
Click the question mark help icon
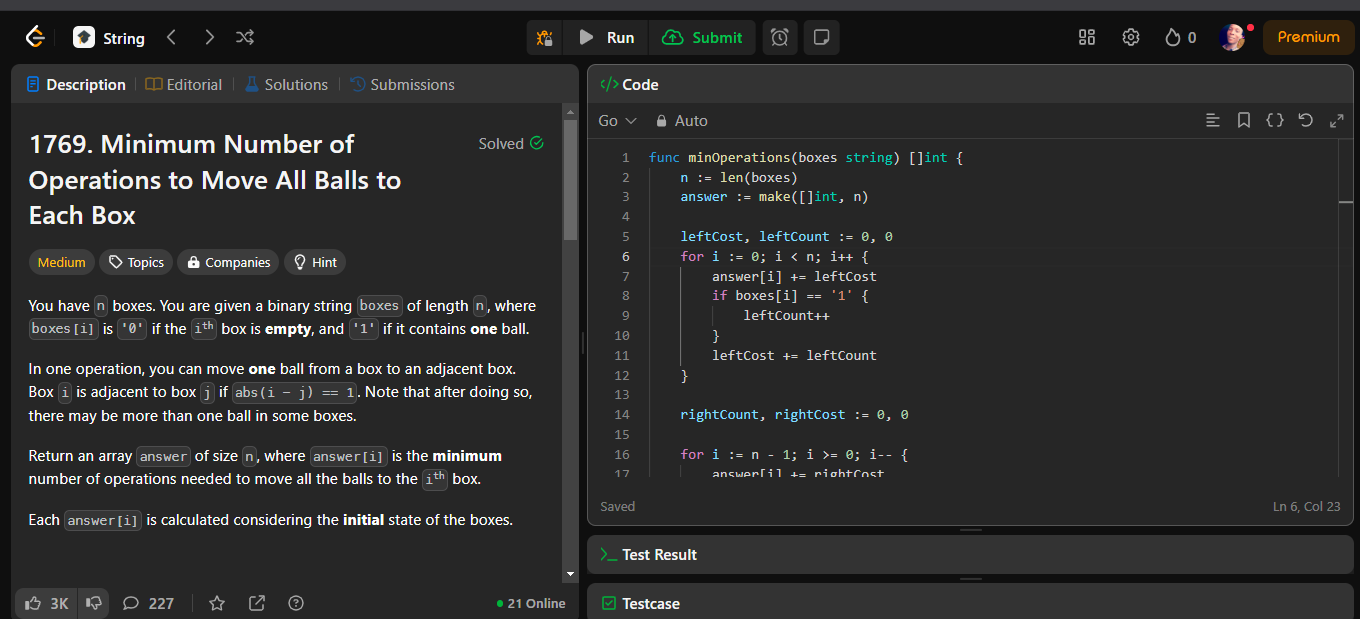[296, 603]
